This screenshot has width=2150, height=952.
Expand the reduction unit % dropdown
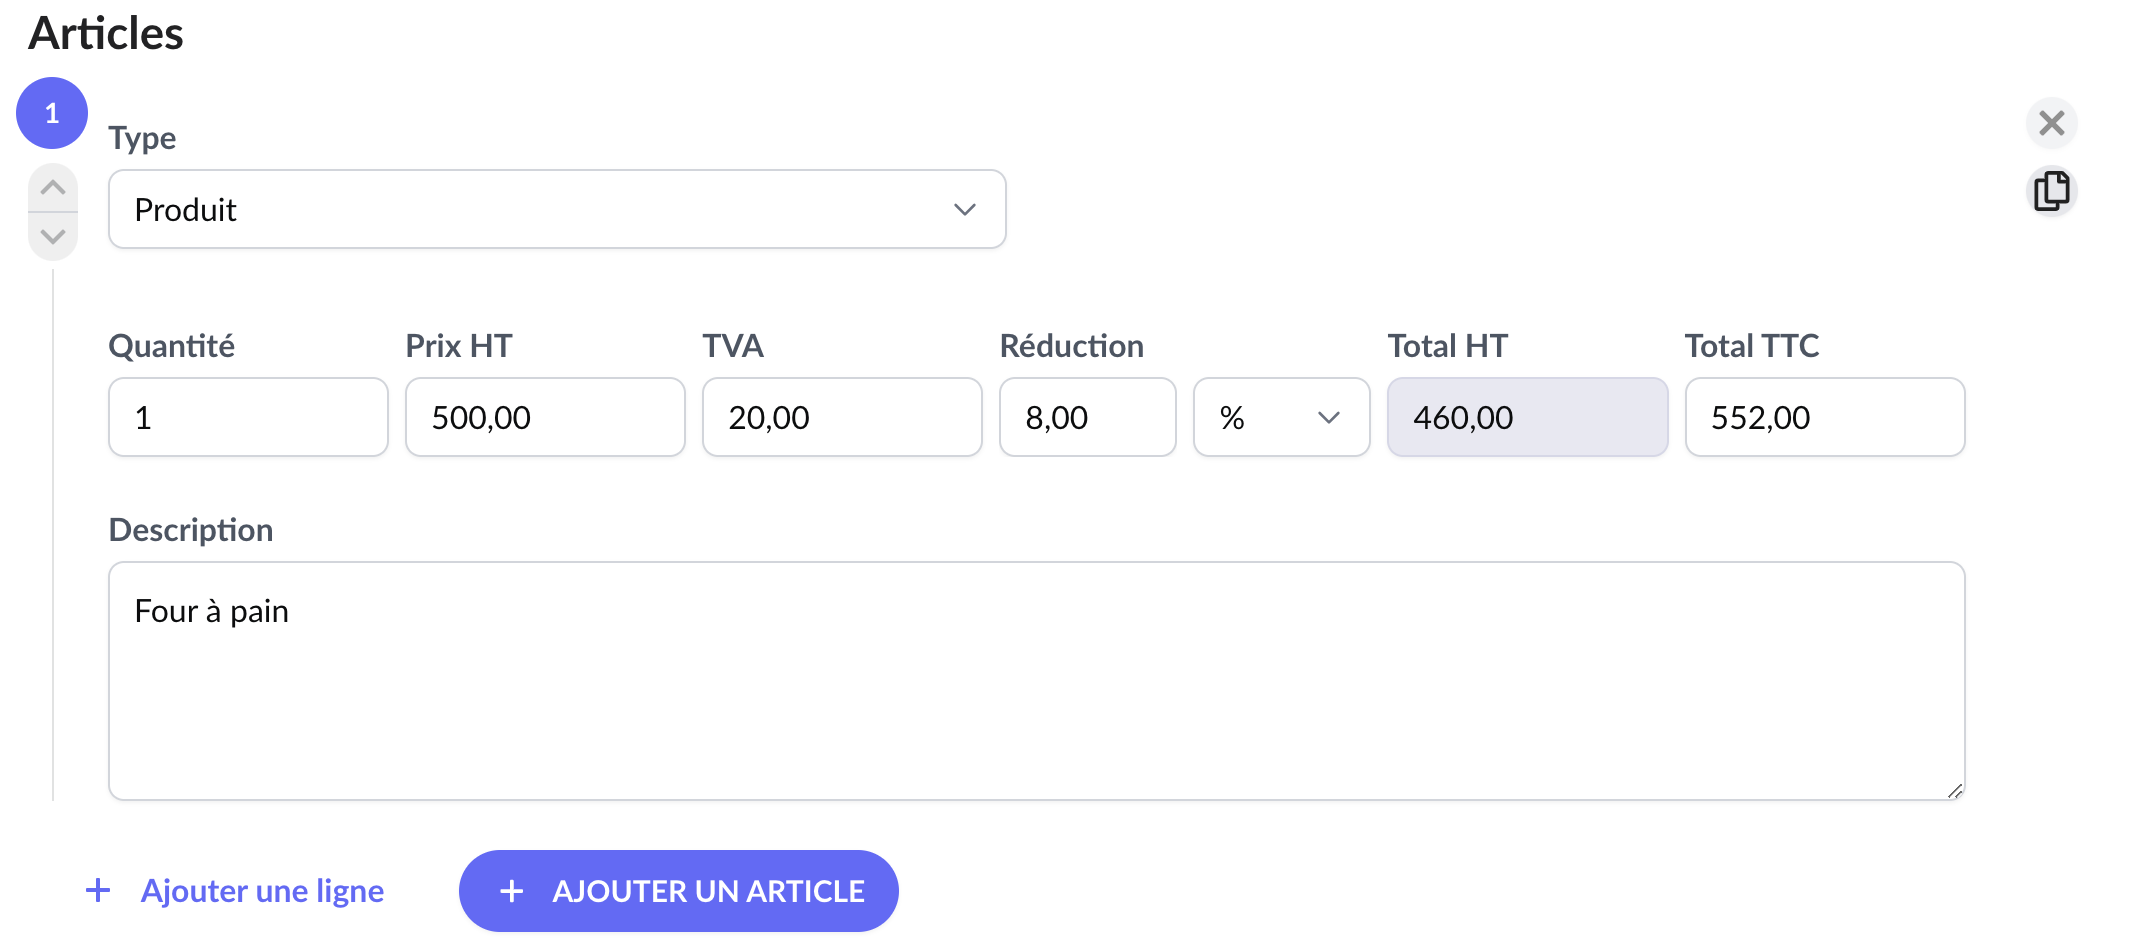[1281, 417]
